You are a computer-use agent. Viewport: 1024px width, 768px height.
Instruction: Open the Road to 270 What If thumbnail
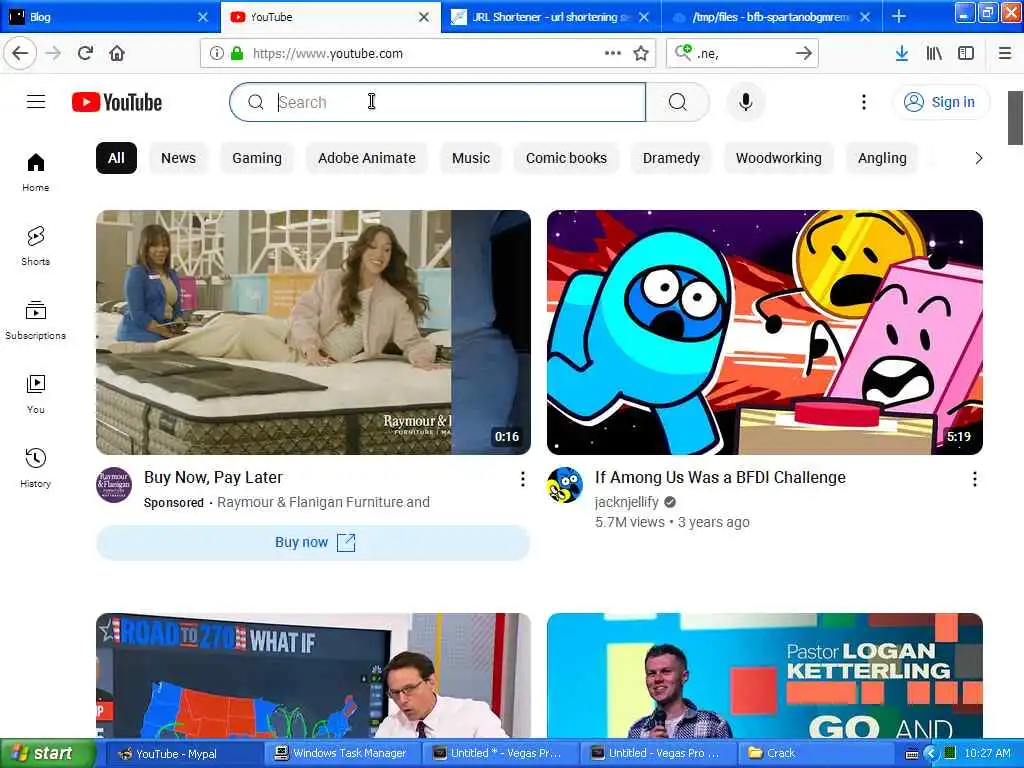pos(313,675)
